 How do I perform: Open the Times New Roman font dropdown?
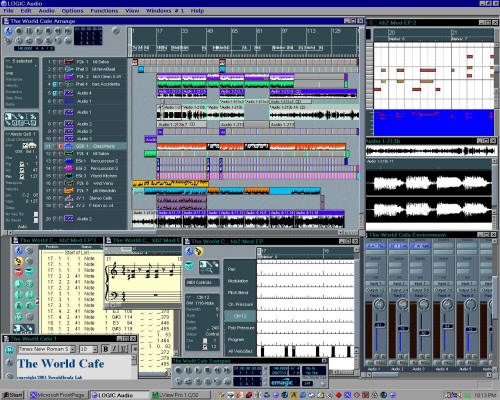(73, 349)
